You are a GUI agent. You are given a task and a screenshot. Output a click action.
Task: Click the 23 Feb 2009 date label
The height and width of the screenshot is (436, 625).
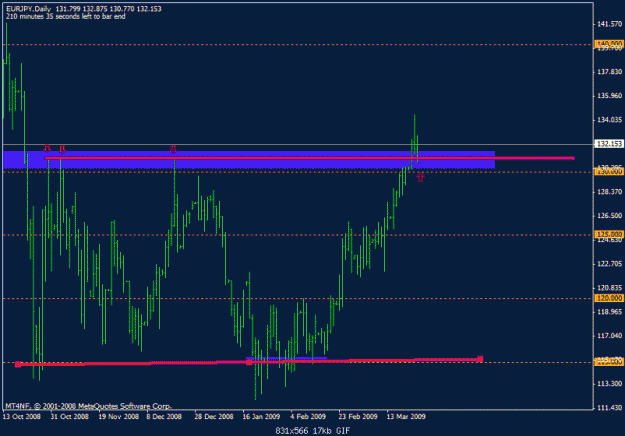pyautogui.click(x=358, y=416)
